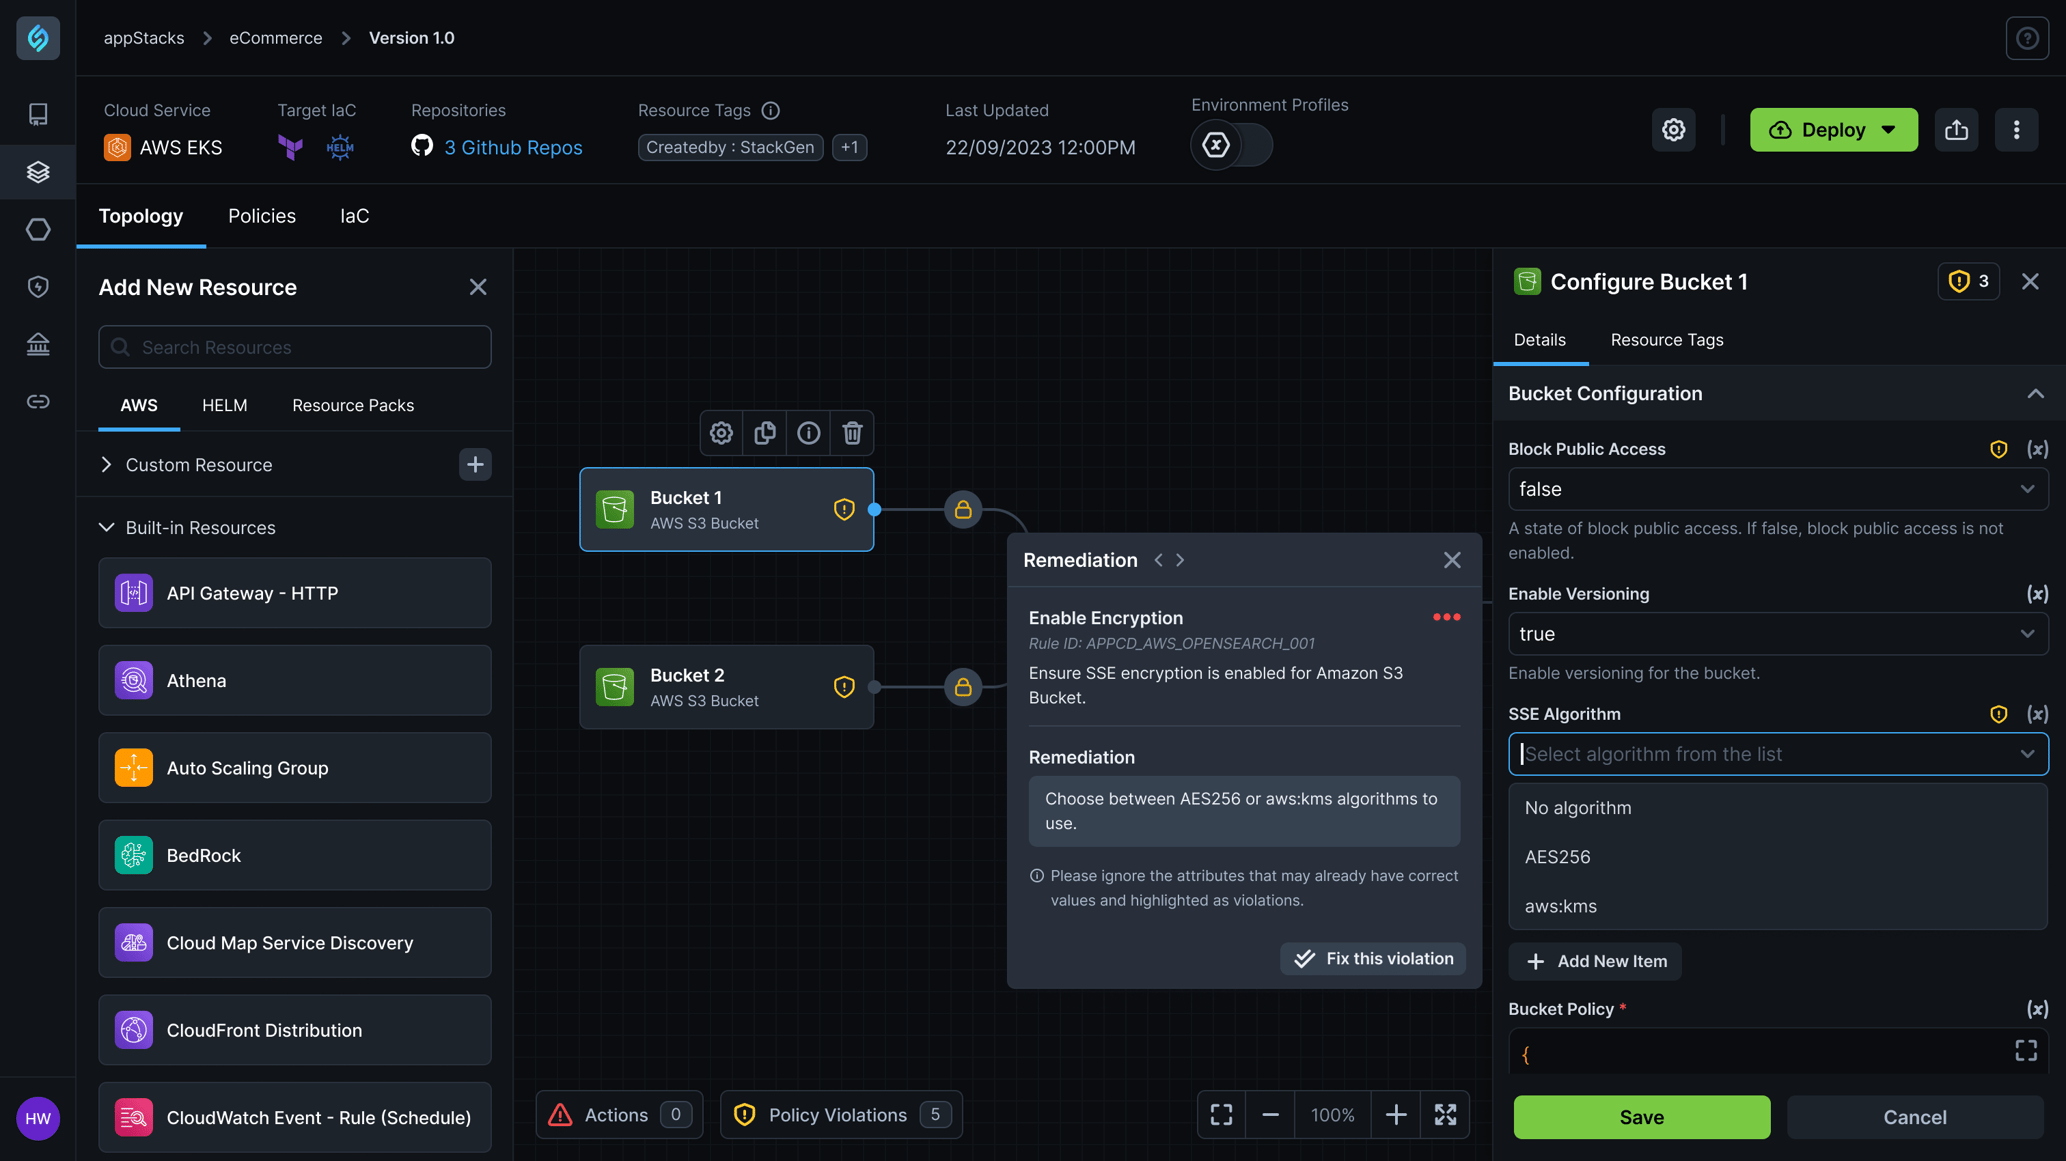This screenshot has width=2066, height=1161.
Task: Collapse the Bucket Configuration section
Action: point(2032,395)
